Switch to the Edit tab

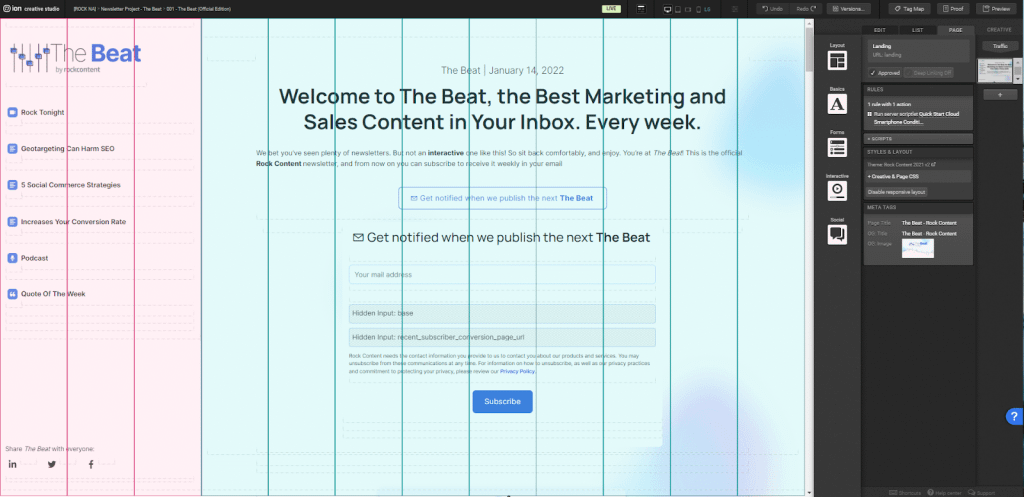pos(881,30)
